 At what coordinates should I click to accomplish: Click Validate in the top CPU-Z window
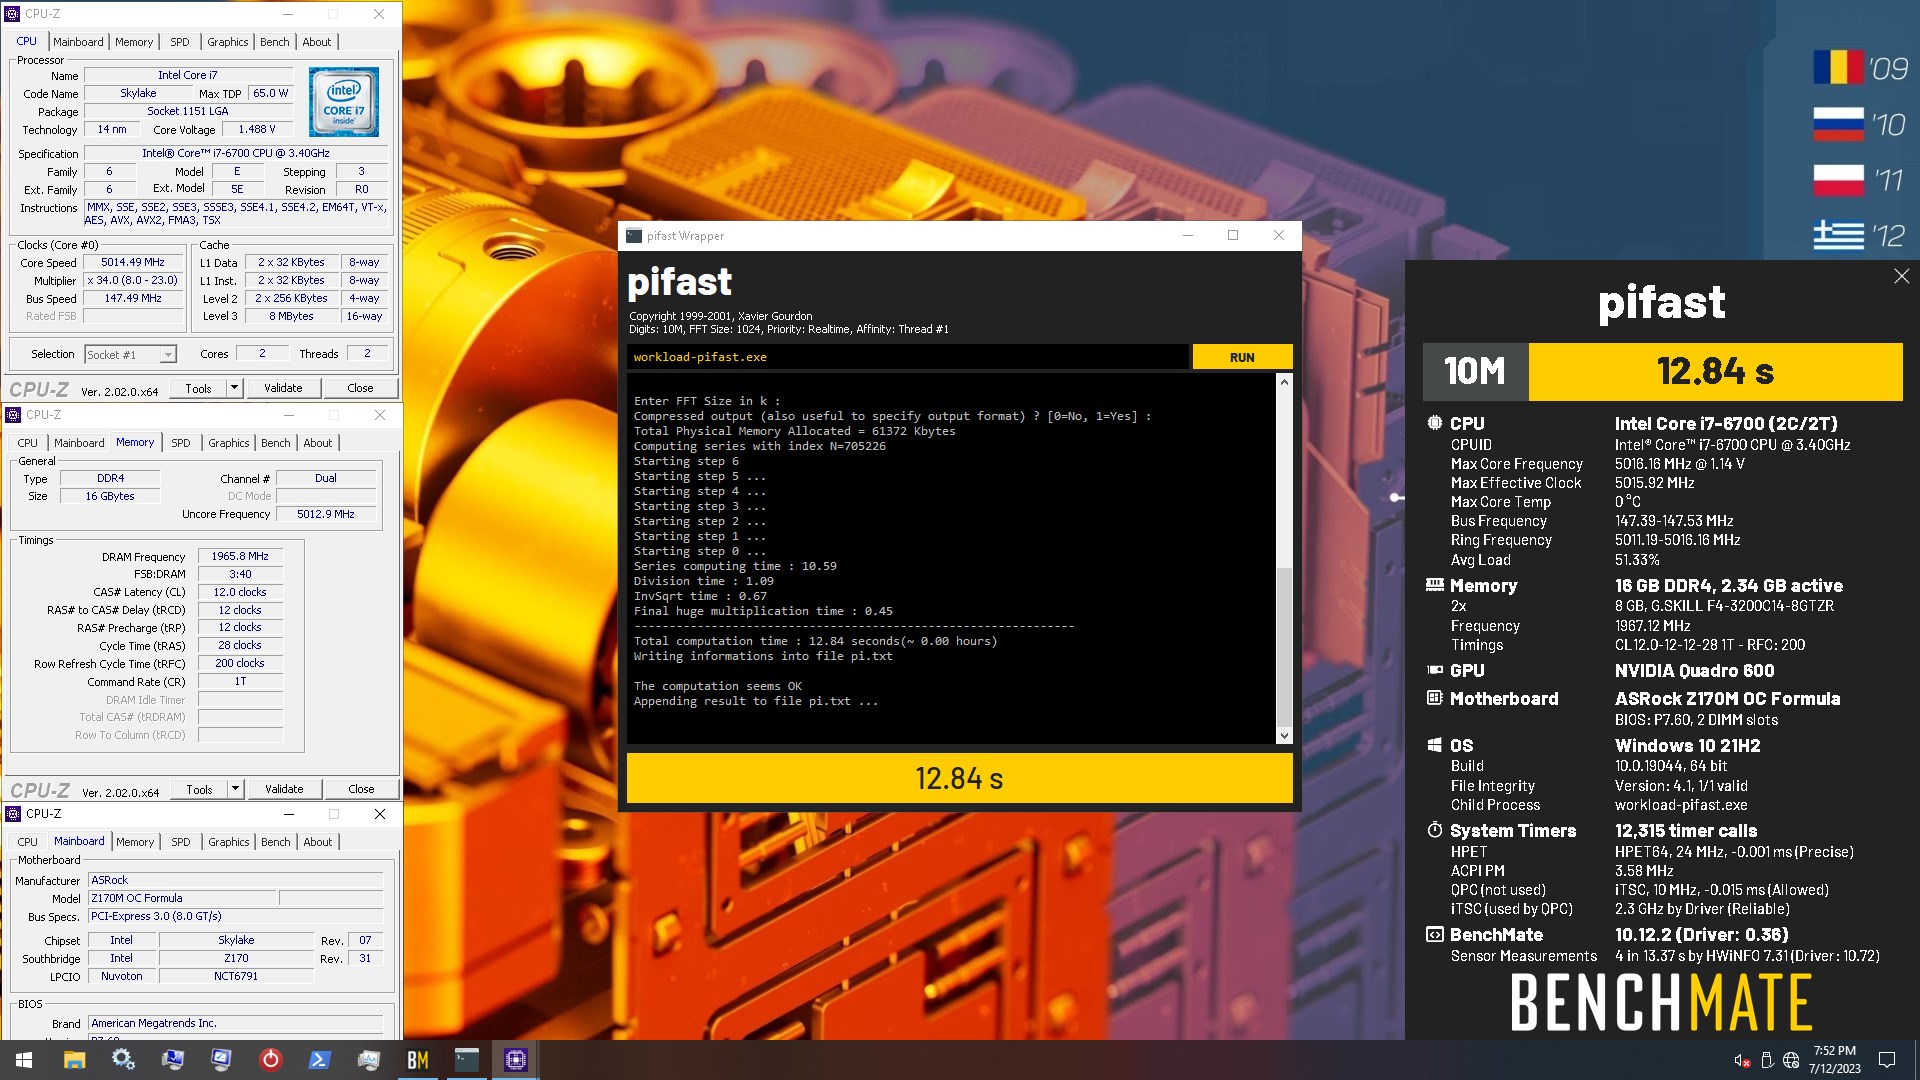(x=283, y=388)
